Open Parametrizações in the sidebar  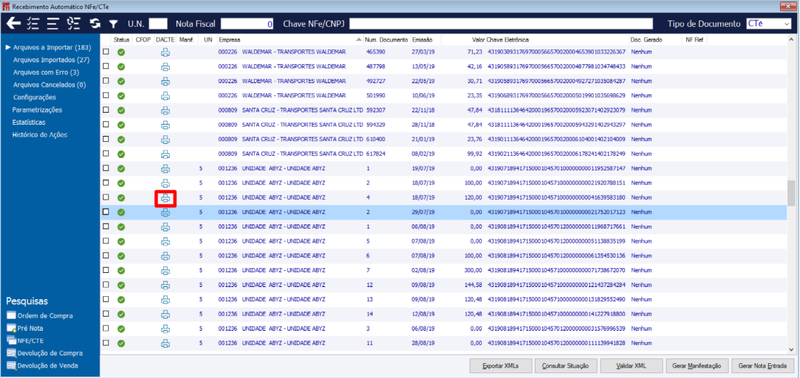pos(37,110)
